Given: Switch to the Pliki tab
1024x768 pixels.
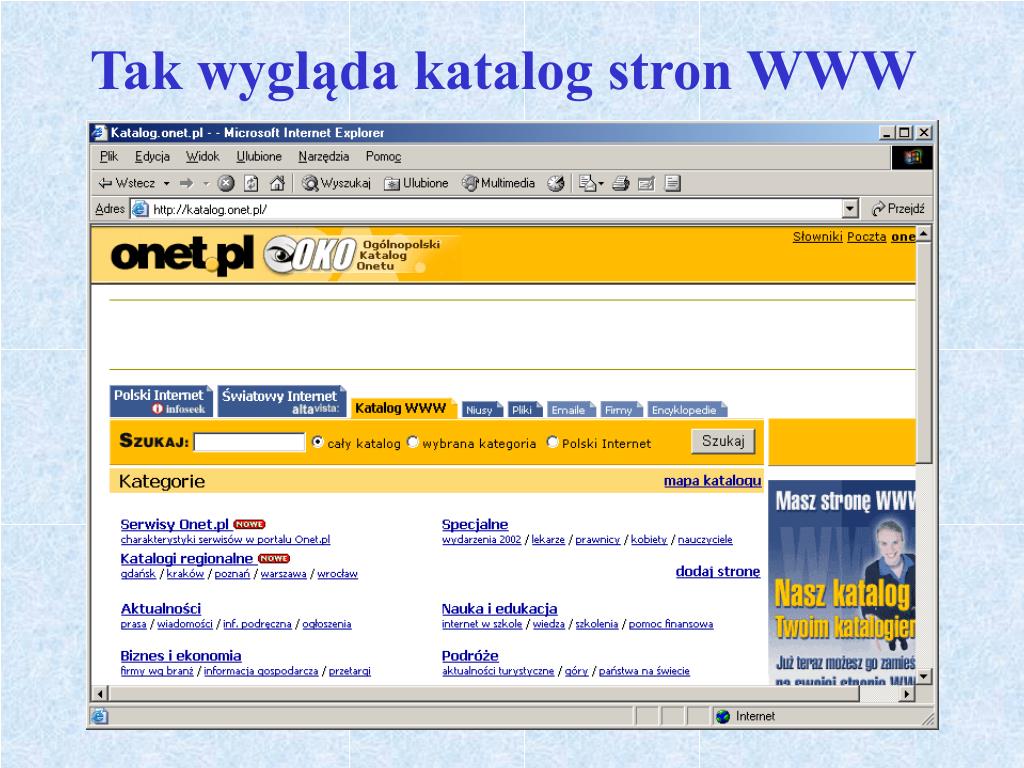Looking at the screenshot, I should point(523,409).
